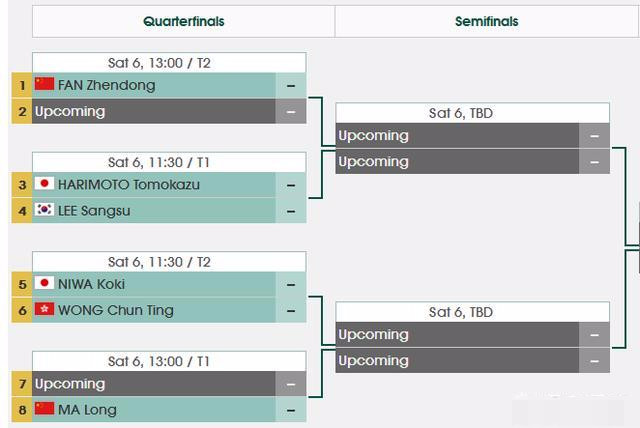The image size is (640, 428).
Task: Click the China flag beside FAN Zhendong
Action: tap(44, 84)
